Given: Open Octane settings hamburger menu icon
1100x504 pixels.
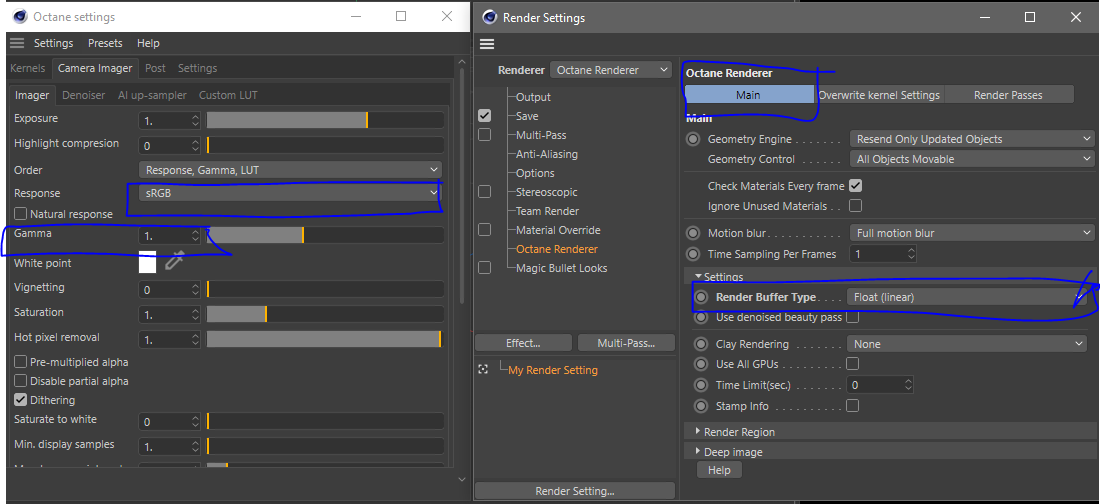Looking at the screenshot, I should pyautogui.click(x=17, y=43).
